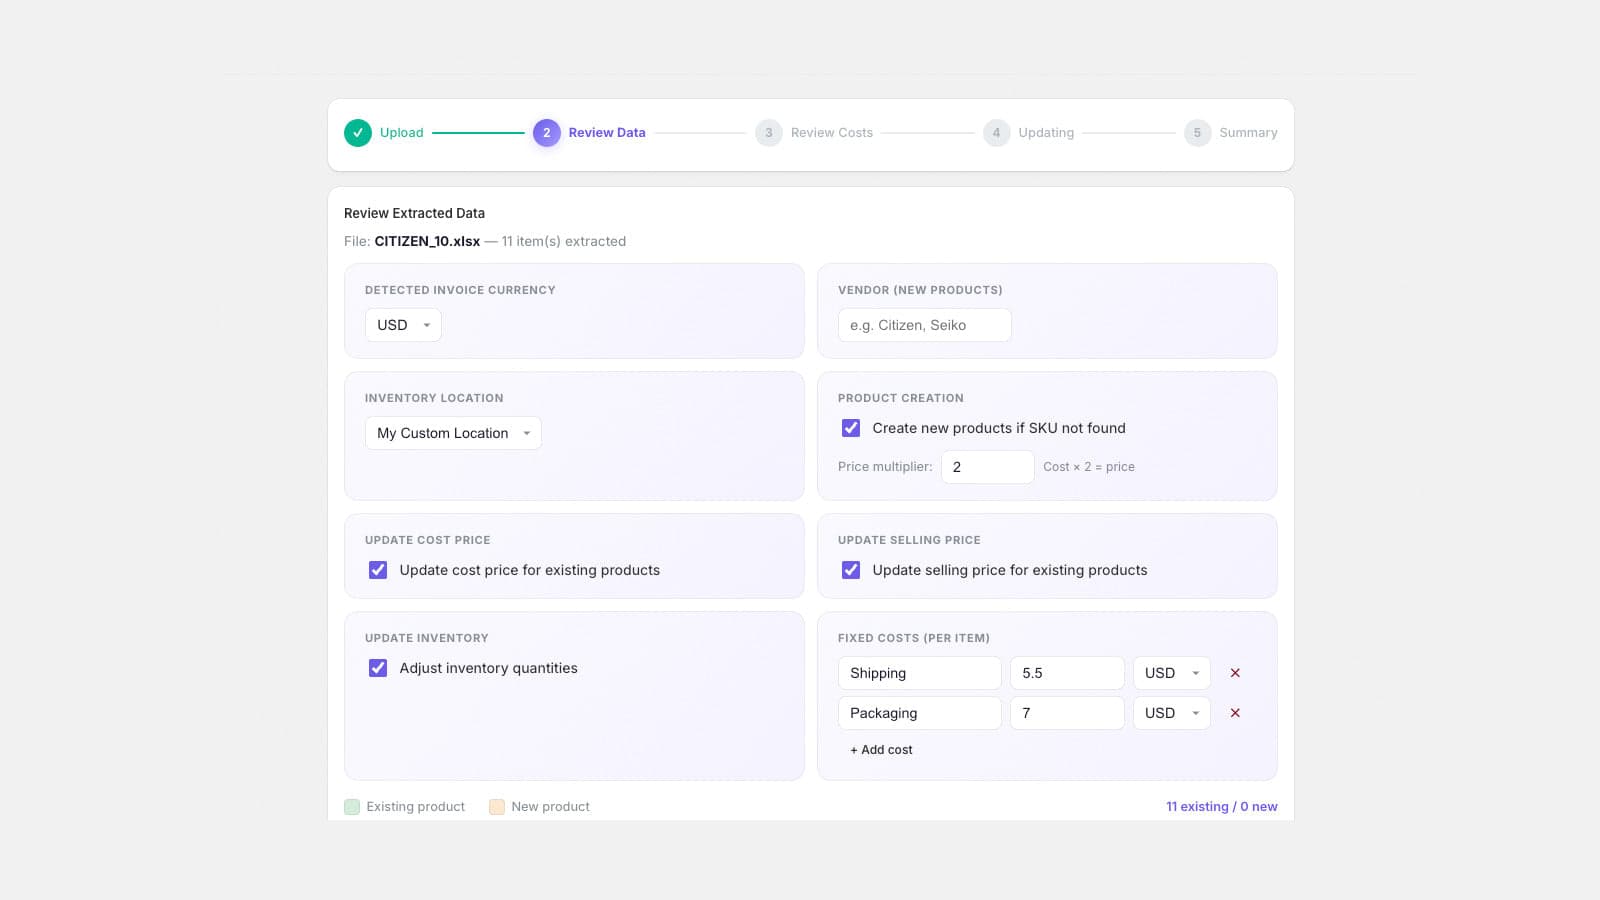Viewport: 1600px width, 900px height.
Task: Open the Shipping cost currency dropdown
Action: 1171,673
